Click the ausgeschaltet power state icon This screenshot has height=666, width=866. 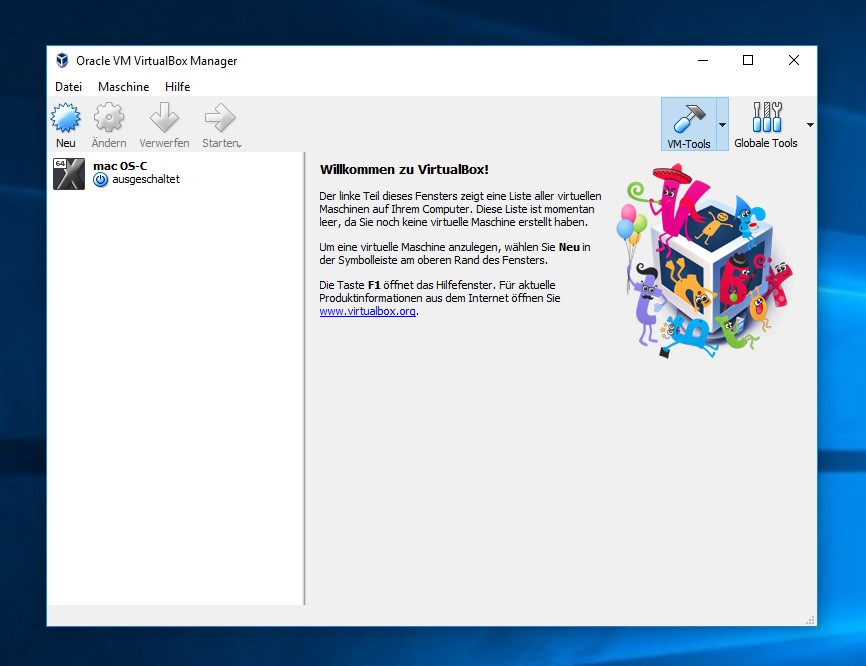101,179
